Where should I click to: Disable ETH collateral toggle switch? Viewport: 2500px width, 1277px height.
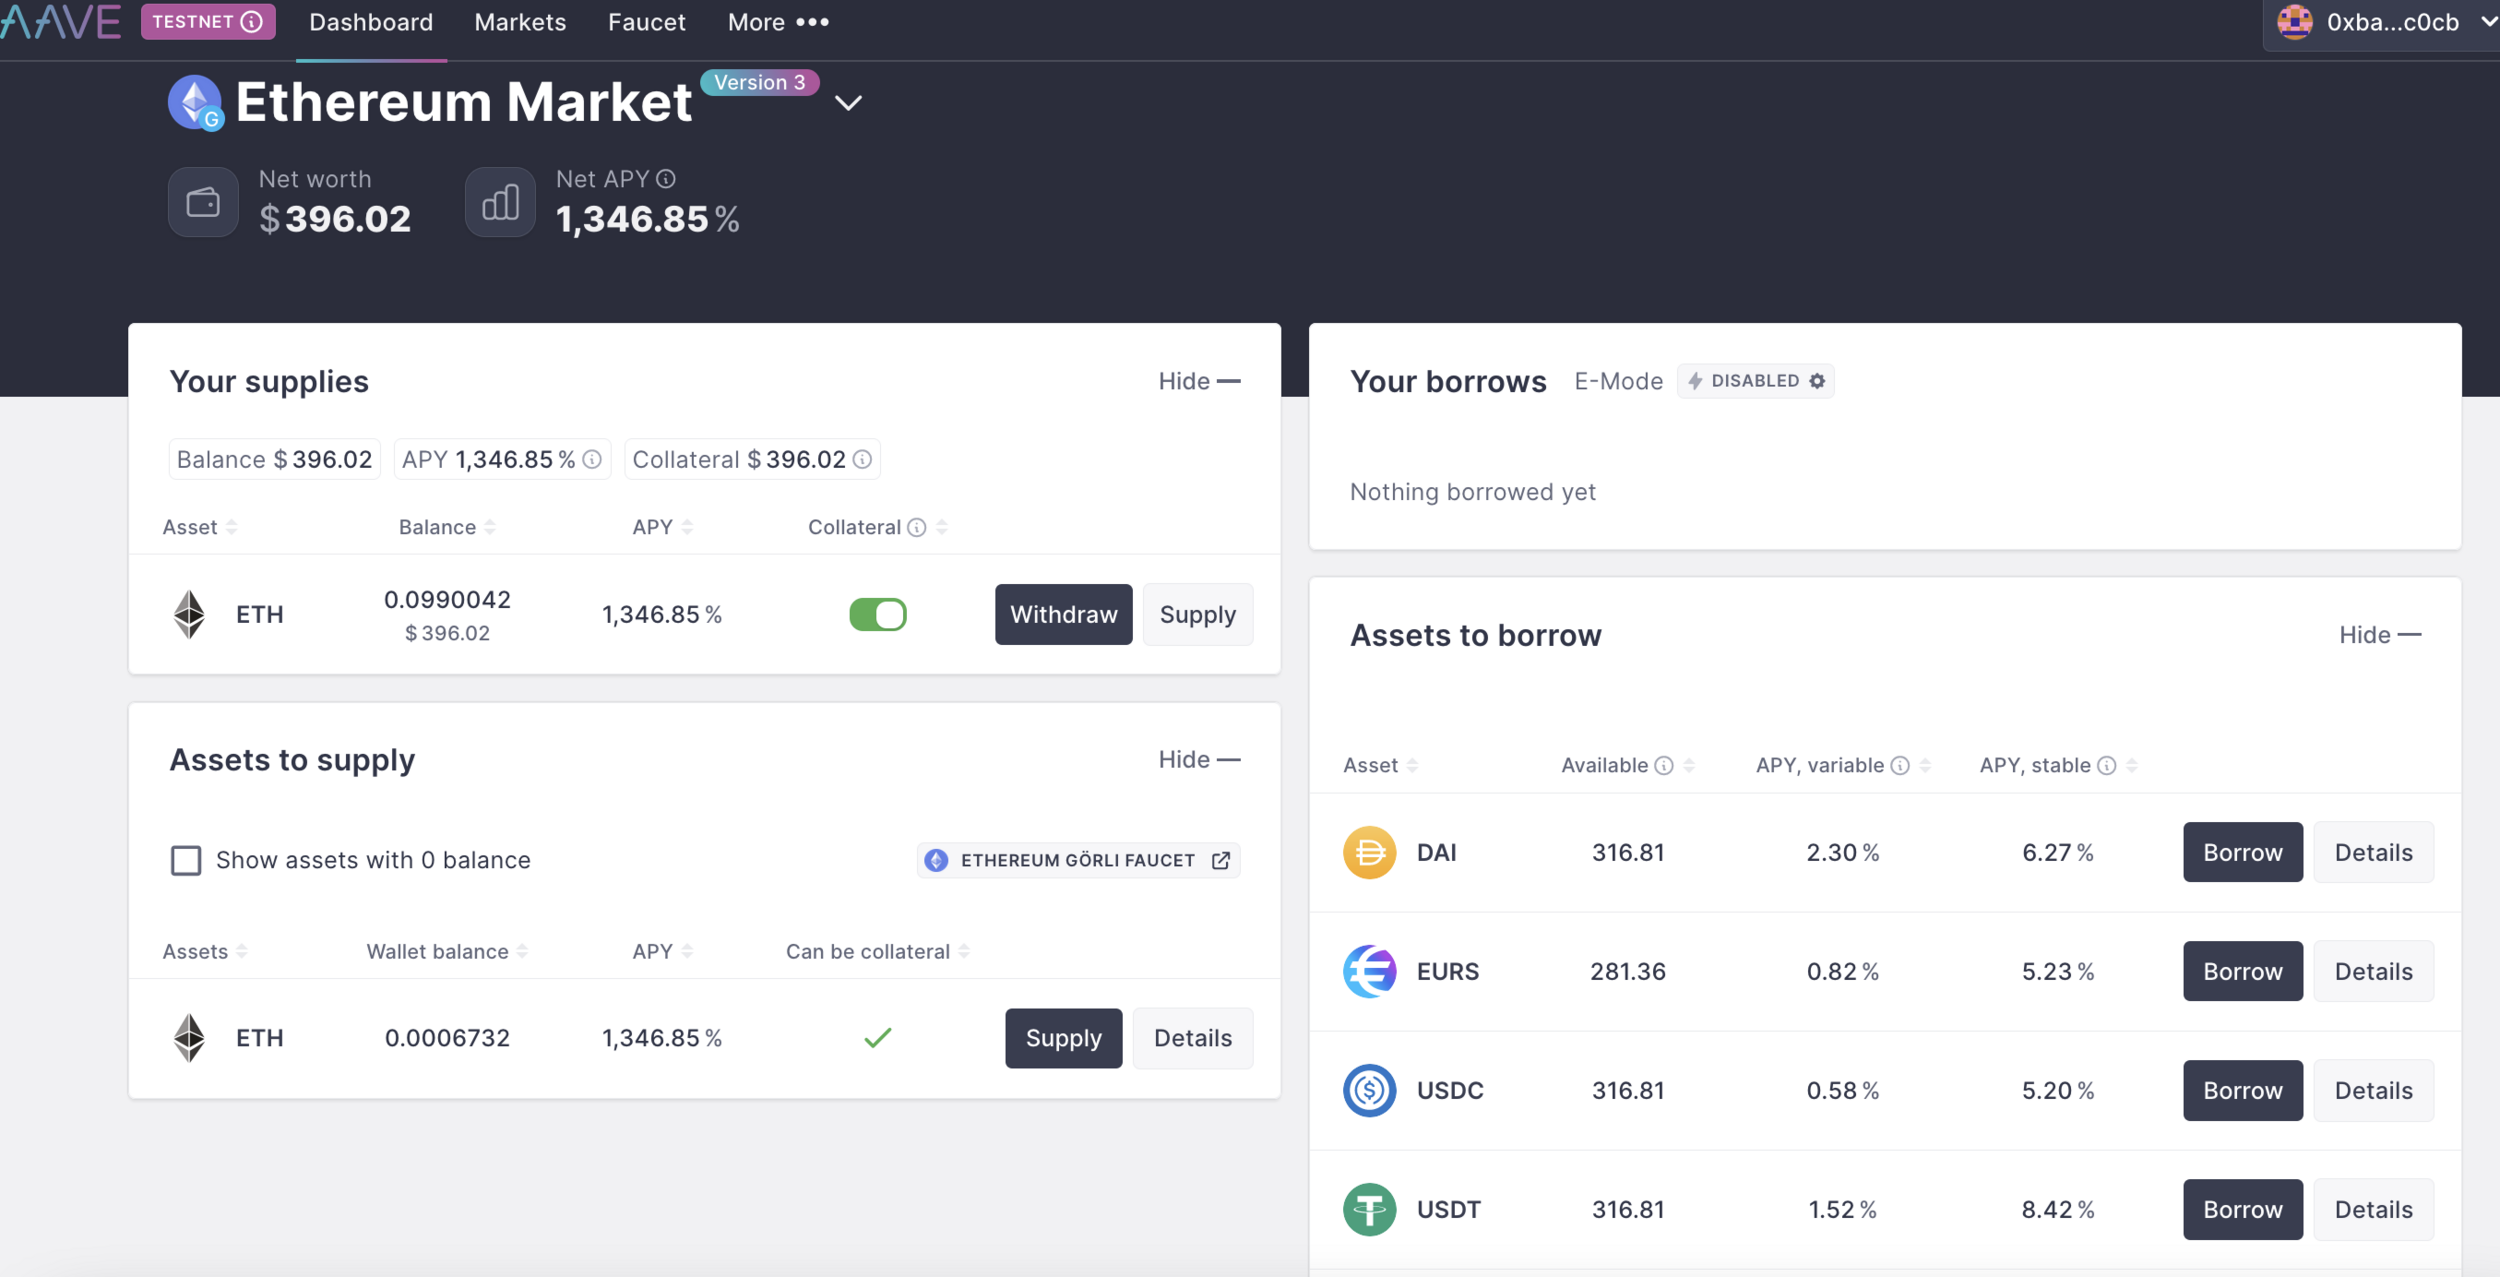(877, 615)
